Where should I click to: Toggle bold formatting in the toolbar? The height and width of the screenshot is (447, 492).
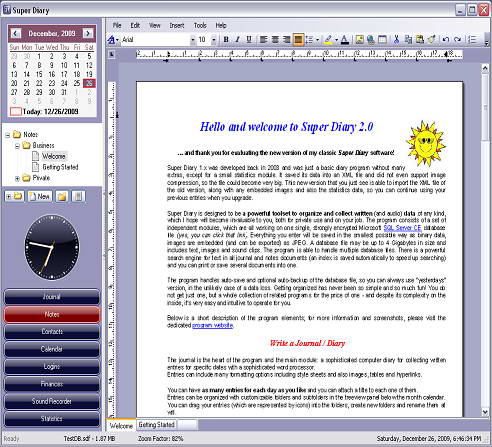[226, 40]
